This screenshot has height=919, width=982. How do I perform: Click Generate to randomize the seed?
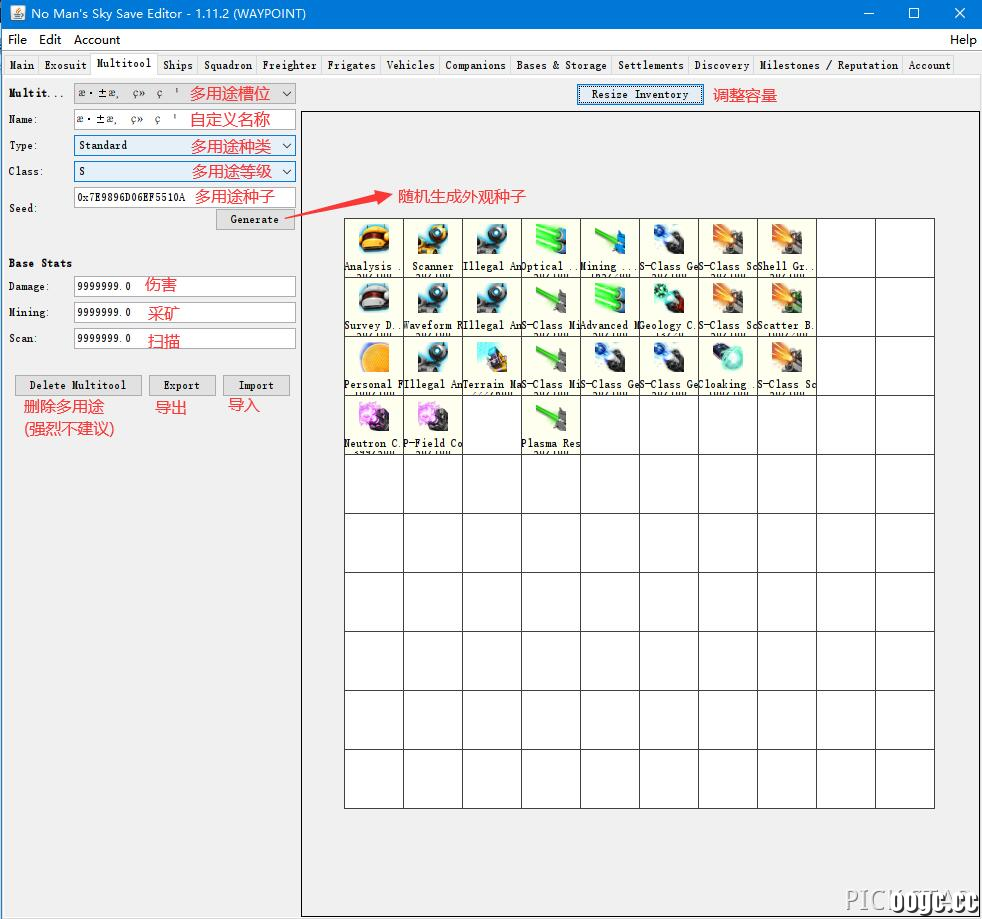[x=255, y=219]
